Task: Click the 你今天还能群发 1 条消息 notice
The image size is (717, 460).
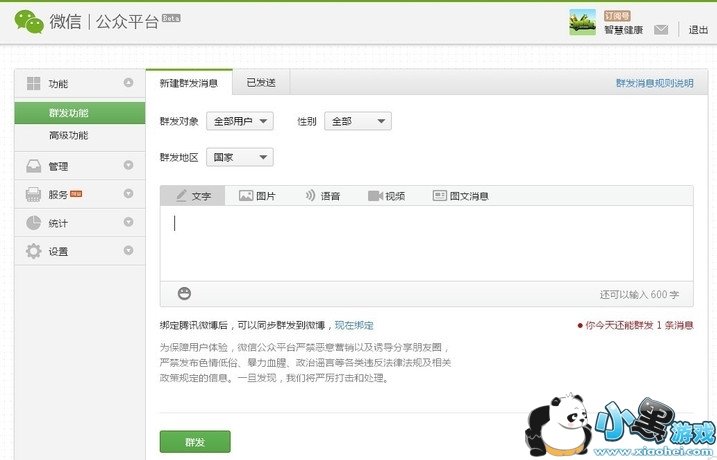Action: click(636, 326)
